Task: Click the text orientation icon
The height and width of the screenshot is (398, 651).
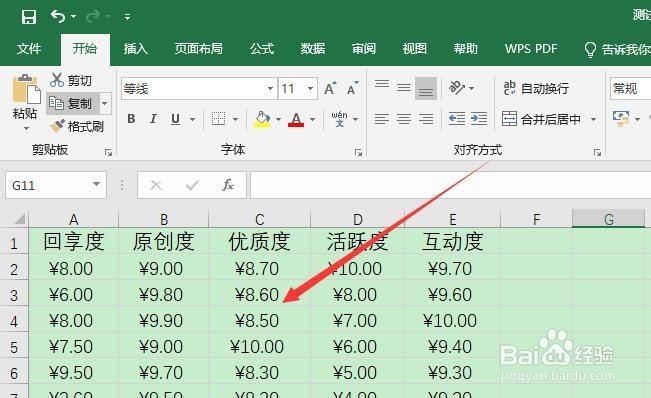Action: [457, 88]
